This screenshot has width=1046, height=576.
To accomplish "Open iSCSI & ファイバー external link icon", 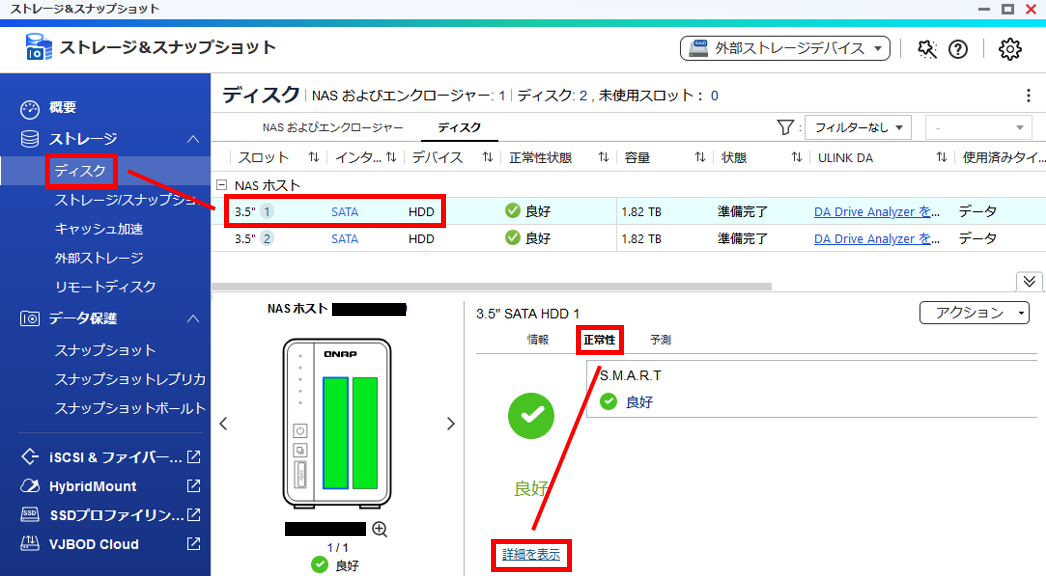I will click(x=193, y=457).
